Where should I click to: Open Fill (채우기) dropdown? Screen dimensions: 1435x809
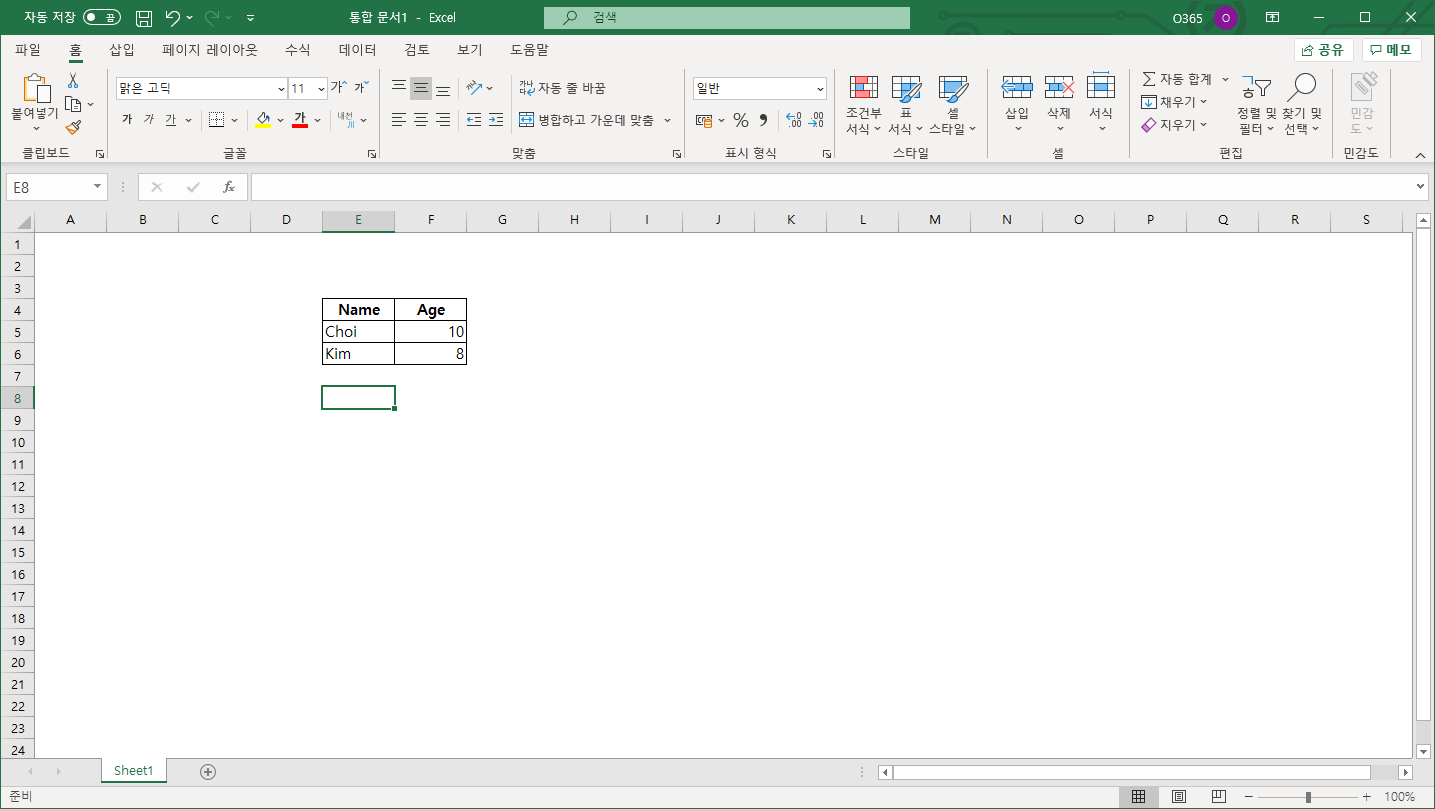(1174, 102)
